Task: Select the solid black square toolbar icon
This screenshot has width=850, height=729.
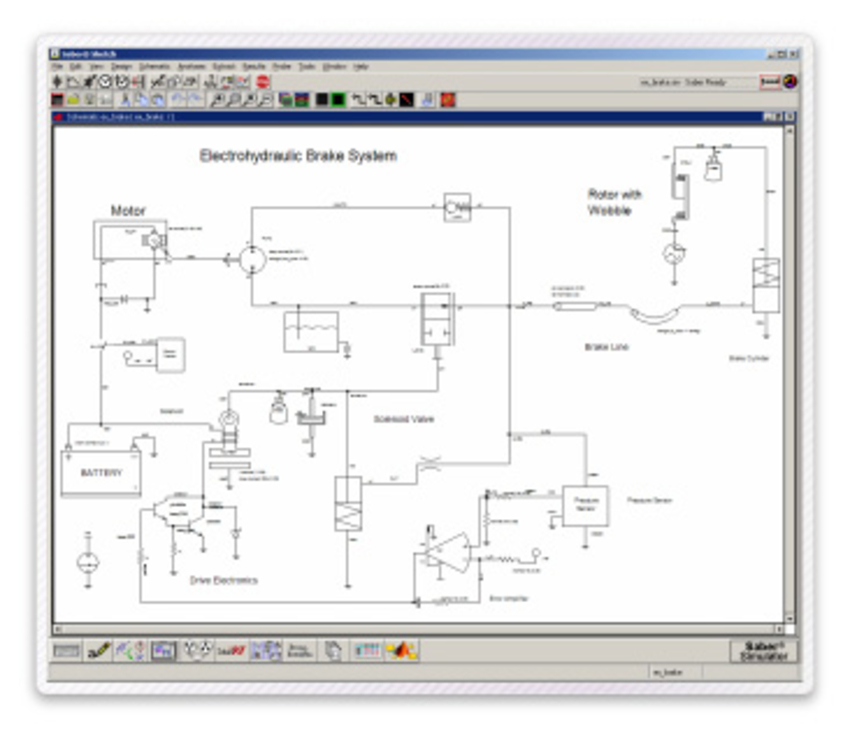Action: click(x=322, y=99)
